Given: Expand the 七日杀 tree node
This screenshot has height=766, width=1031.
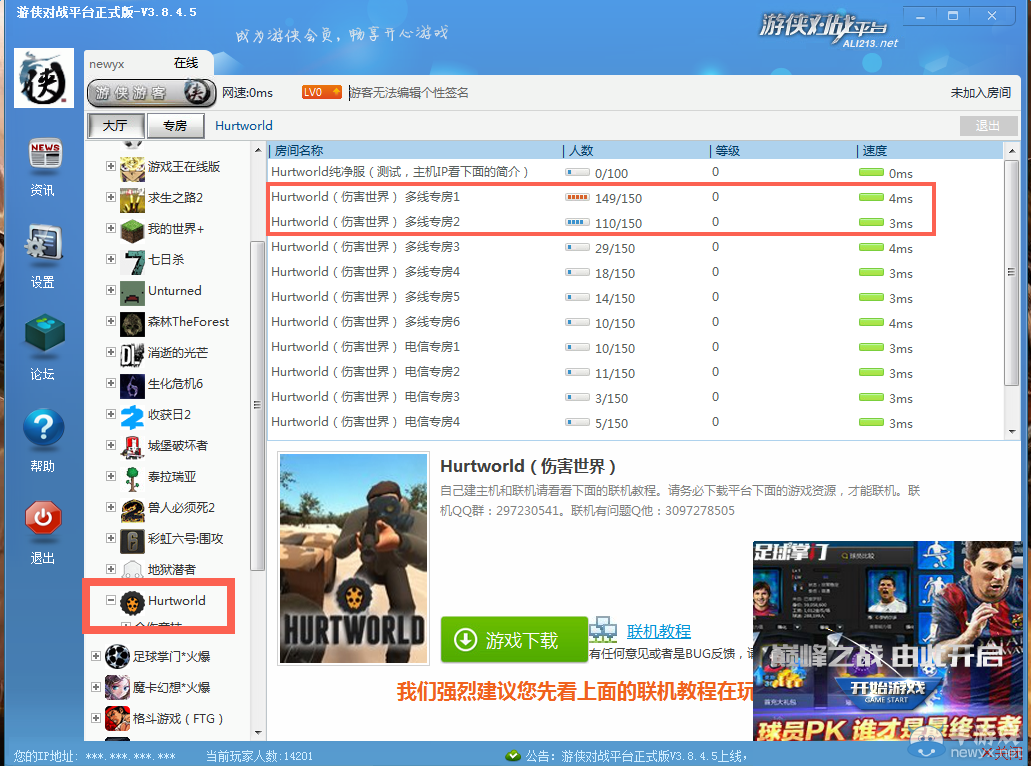Looking at the screenshot, I should click(x=110, y=259).
